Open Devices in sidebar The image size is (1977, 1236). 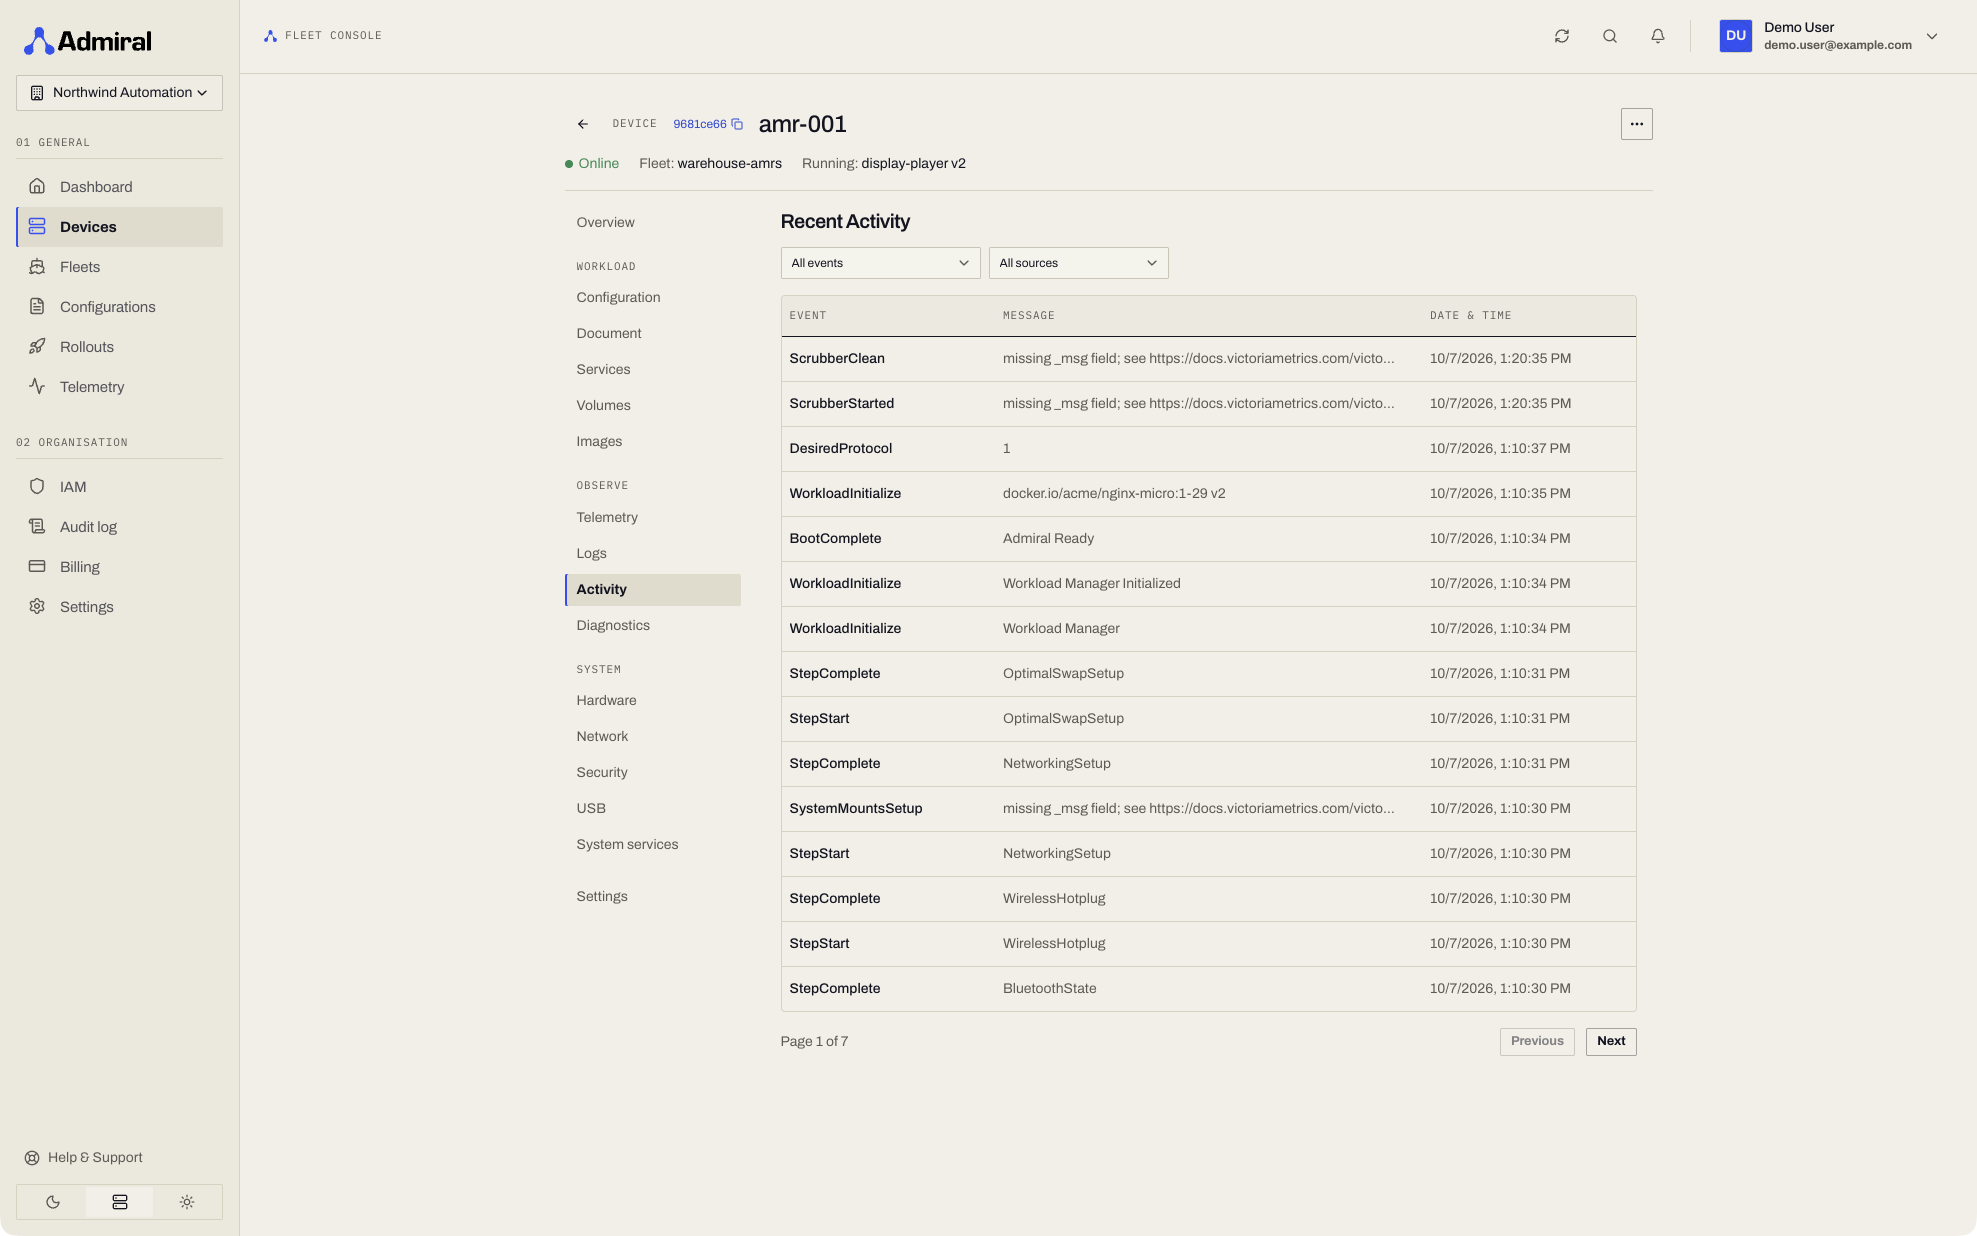pos(119,227)
